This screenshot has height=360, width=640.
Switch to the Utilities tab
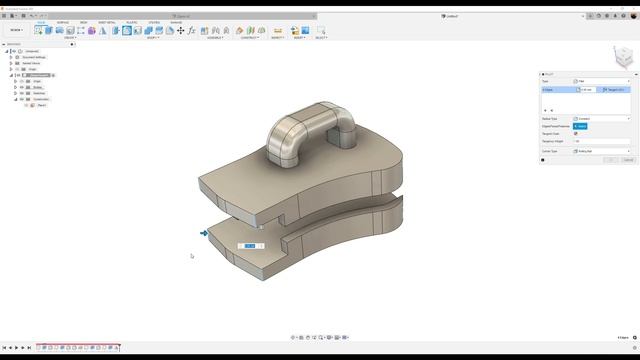tap(154, 22)
